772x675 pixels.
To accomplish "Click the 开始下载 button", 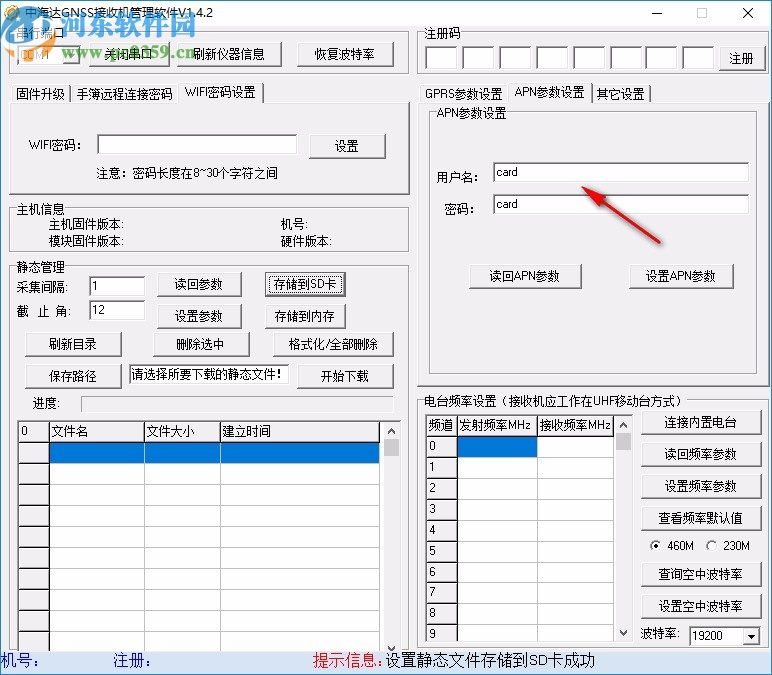I will pyautogui.click(x=345, y=376).
